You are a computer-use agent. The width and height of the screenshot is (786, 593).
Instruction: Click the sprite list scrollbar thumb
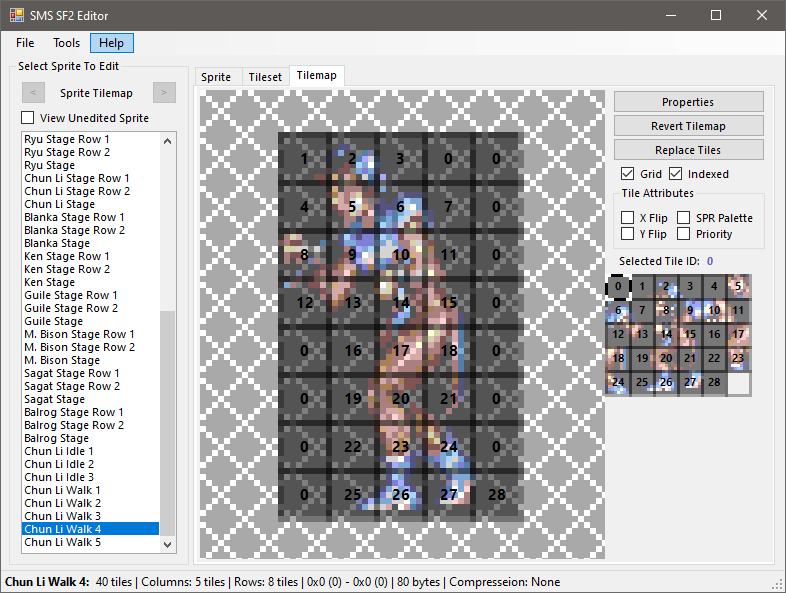[167, 423]
